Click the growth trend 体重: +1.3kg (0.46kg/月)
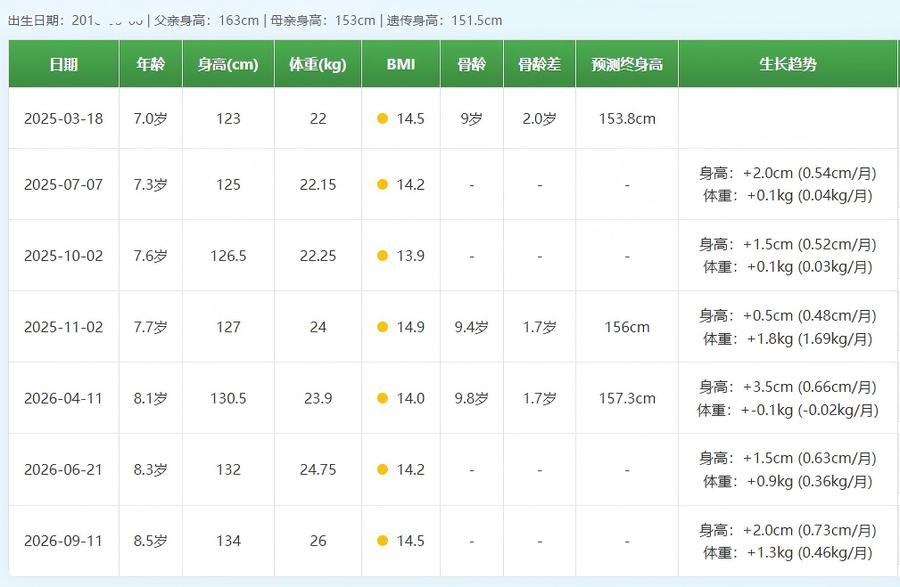Viewport: 900px width, 587px height. tap(788, 553)
